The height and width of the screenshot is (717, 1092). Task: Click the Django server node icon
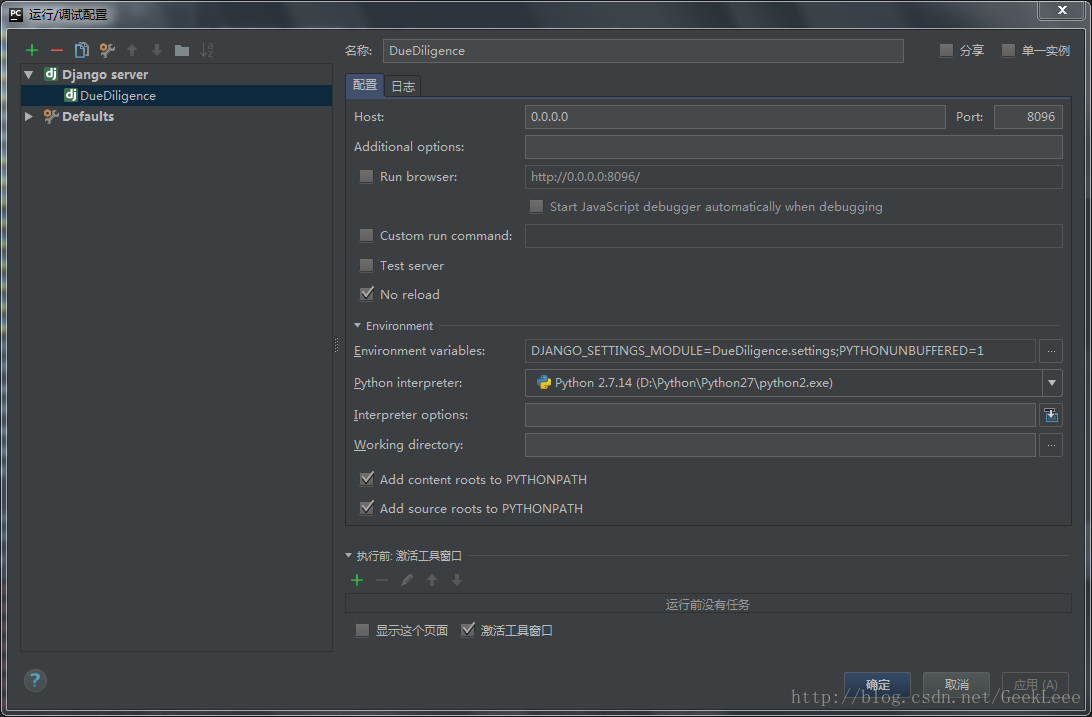[51, 74]
